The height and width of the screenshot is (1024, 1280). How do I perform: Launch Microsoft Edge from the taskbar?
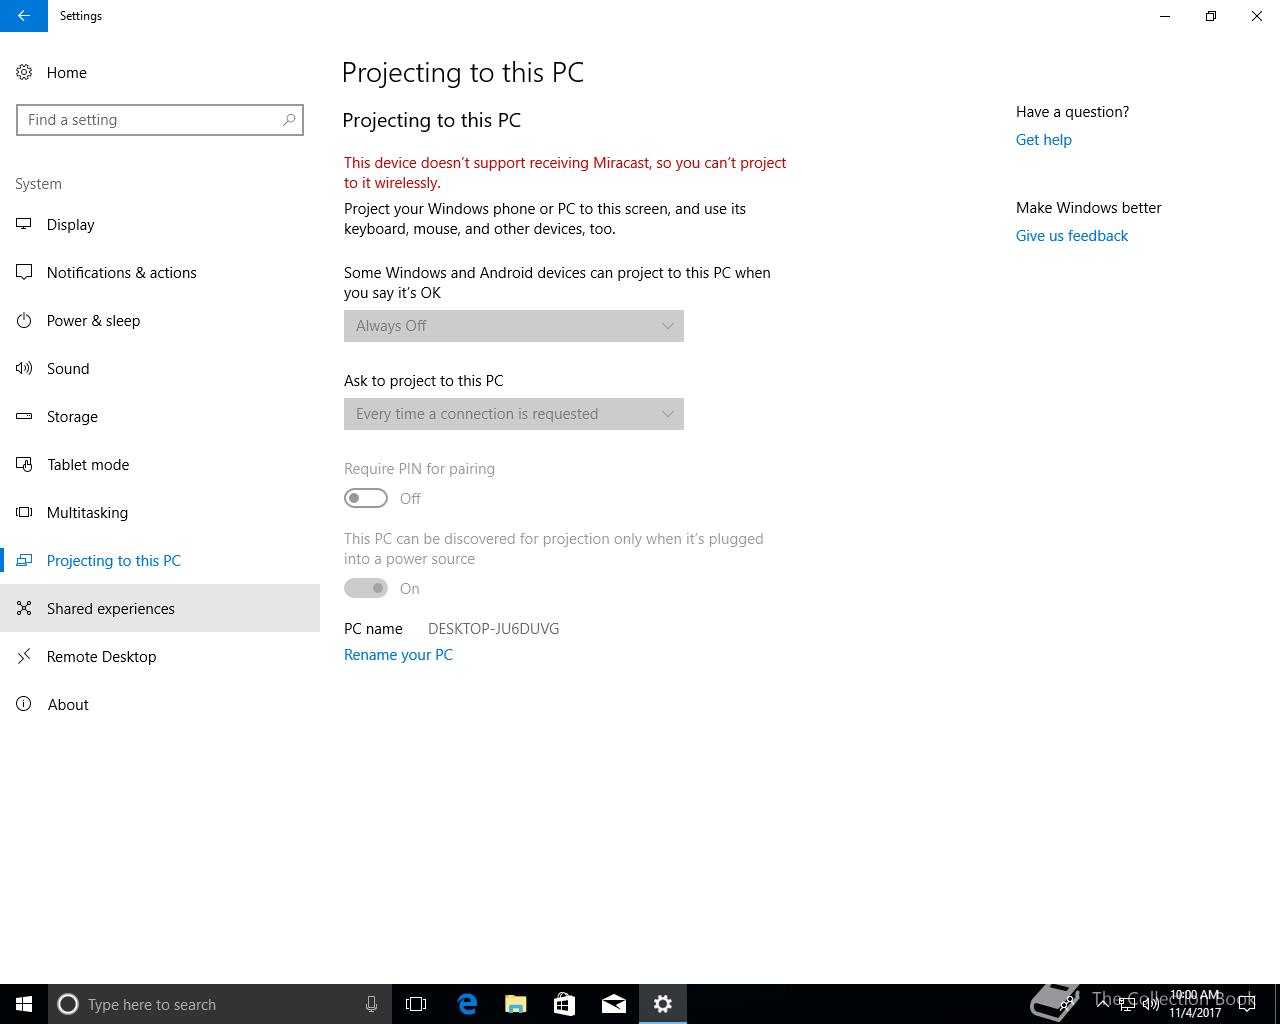[467, 1004]
